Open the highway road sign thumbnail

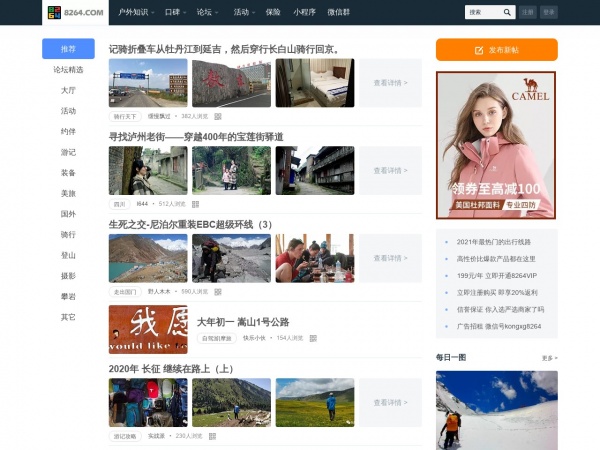click(x=148, y=83)
